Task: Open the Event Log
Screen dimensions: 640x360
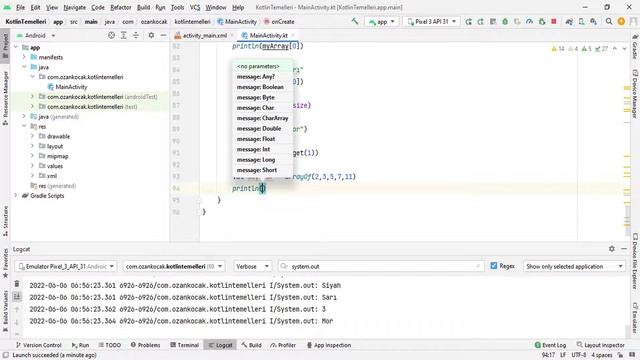Action: pos(550,345)
